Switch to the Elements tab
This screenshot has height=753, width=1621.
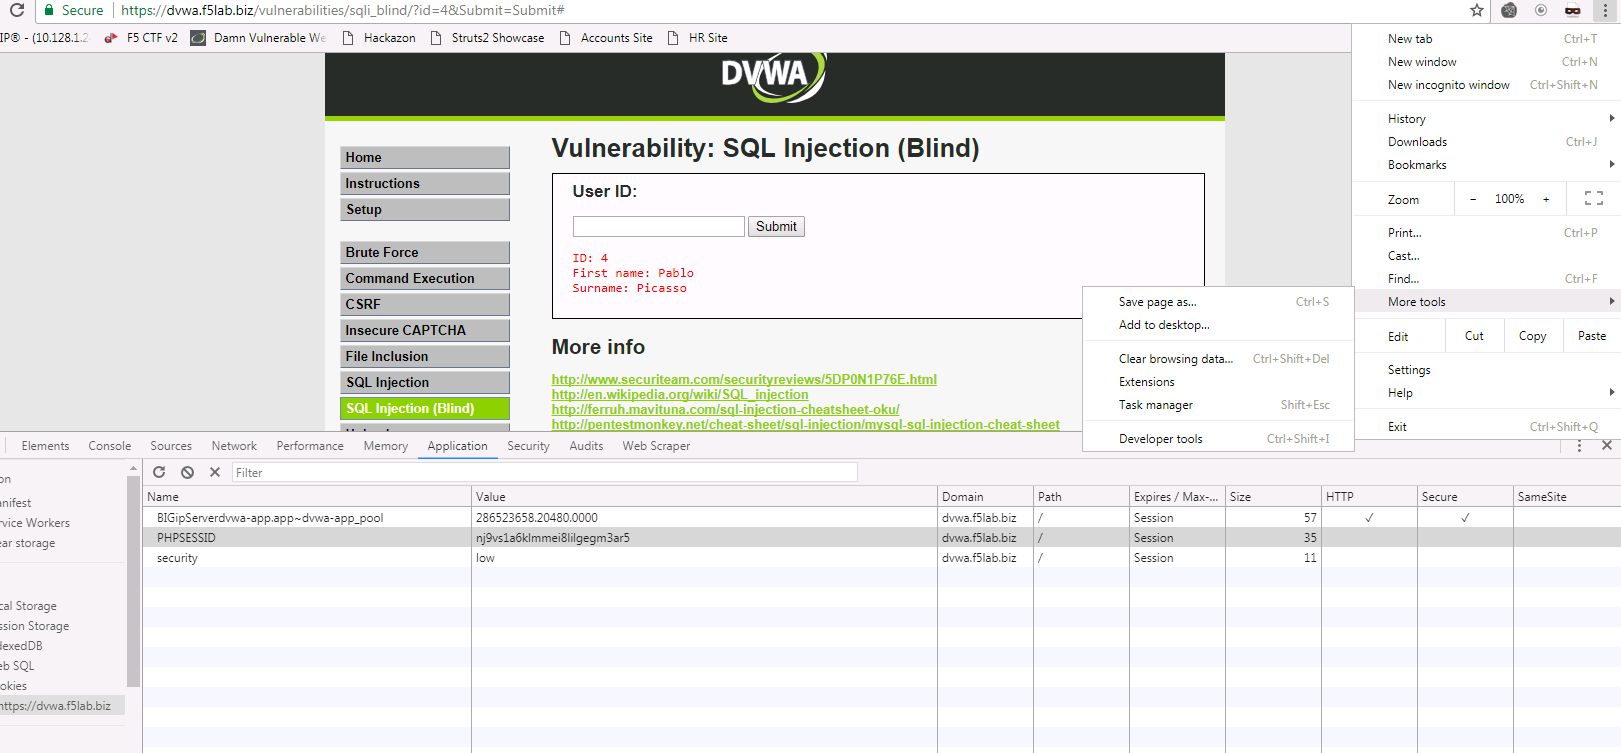click(x=46, y=446)
